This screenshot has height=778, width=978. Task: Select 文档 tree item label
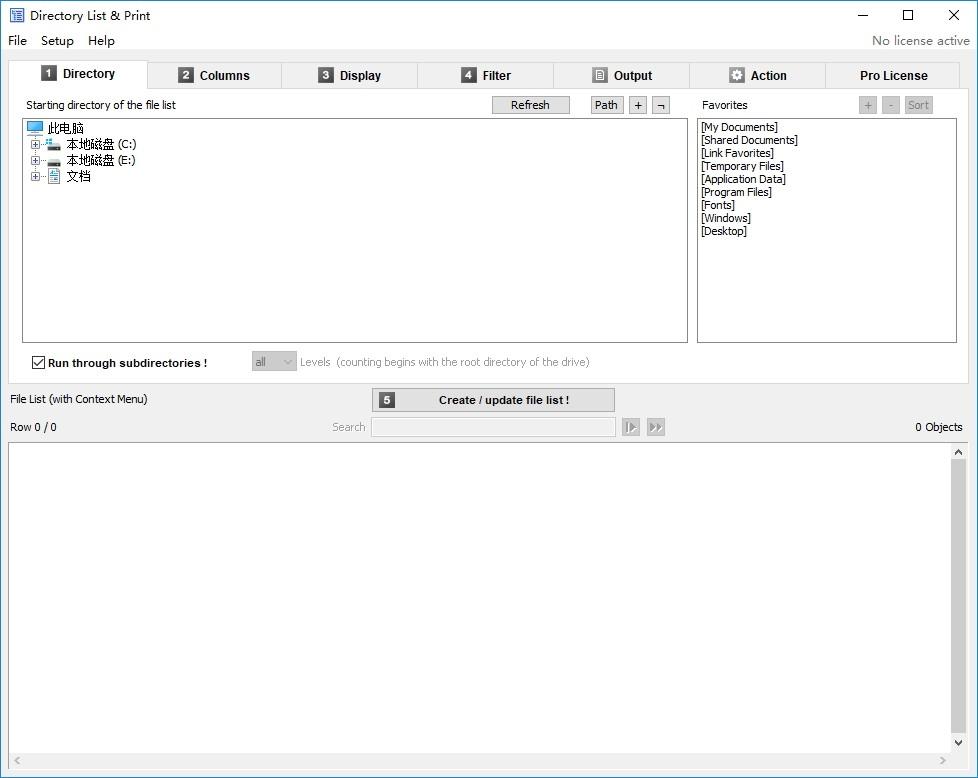click(79, 177)
